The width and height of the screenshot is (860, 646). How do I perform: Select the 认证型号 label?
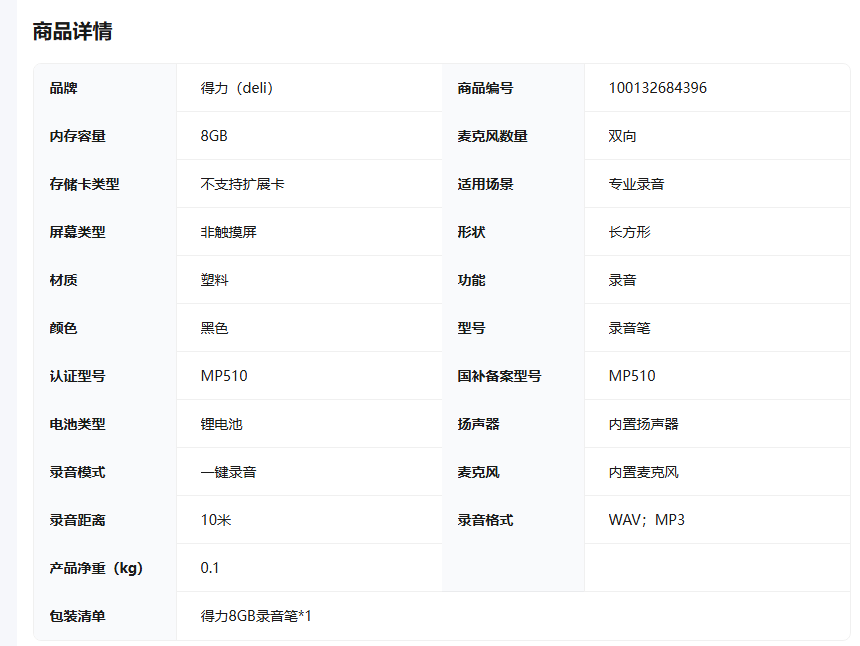(77, 376)
